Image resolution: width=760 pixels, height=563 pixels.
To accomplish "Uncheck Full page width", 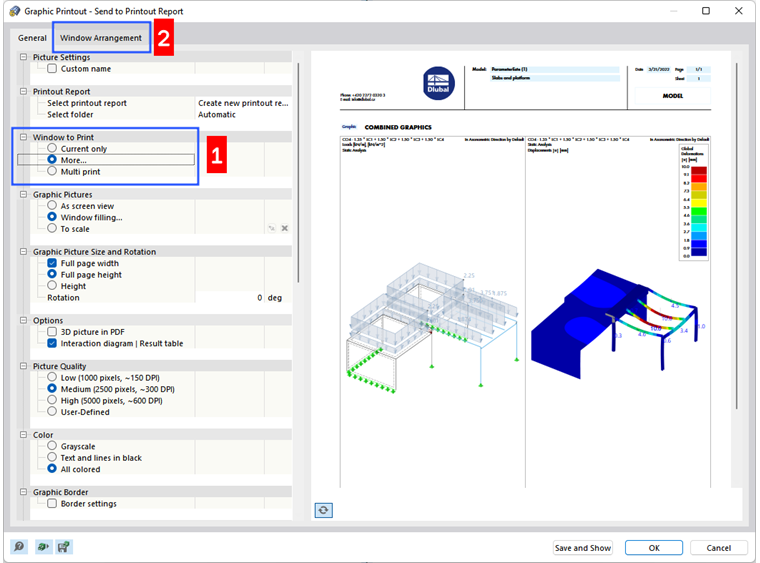I will point(52,263).
